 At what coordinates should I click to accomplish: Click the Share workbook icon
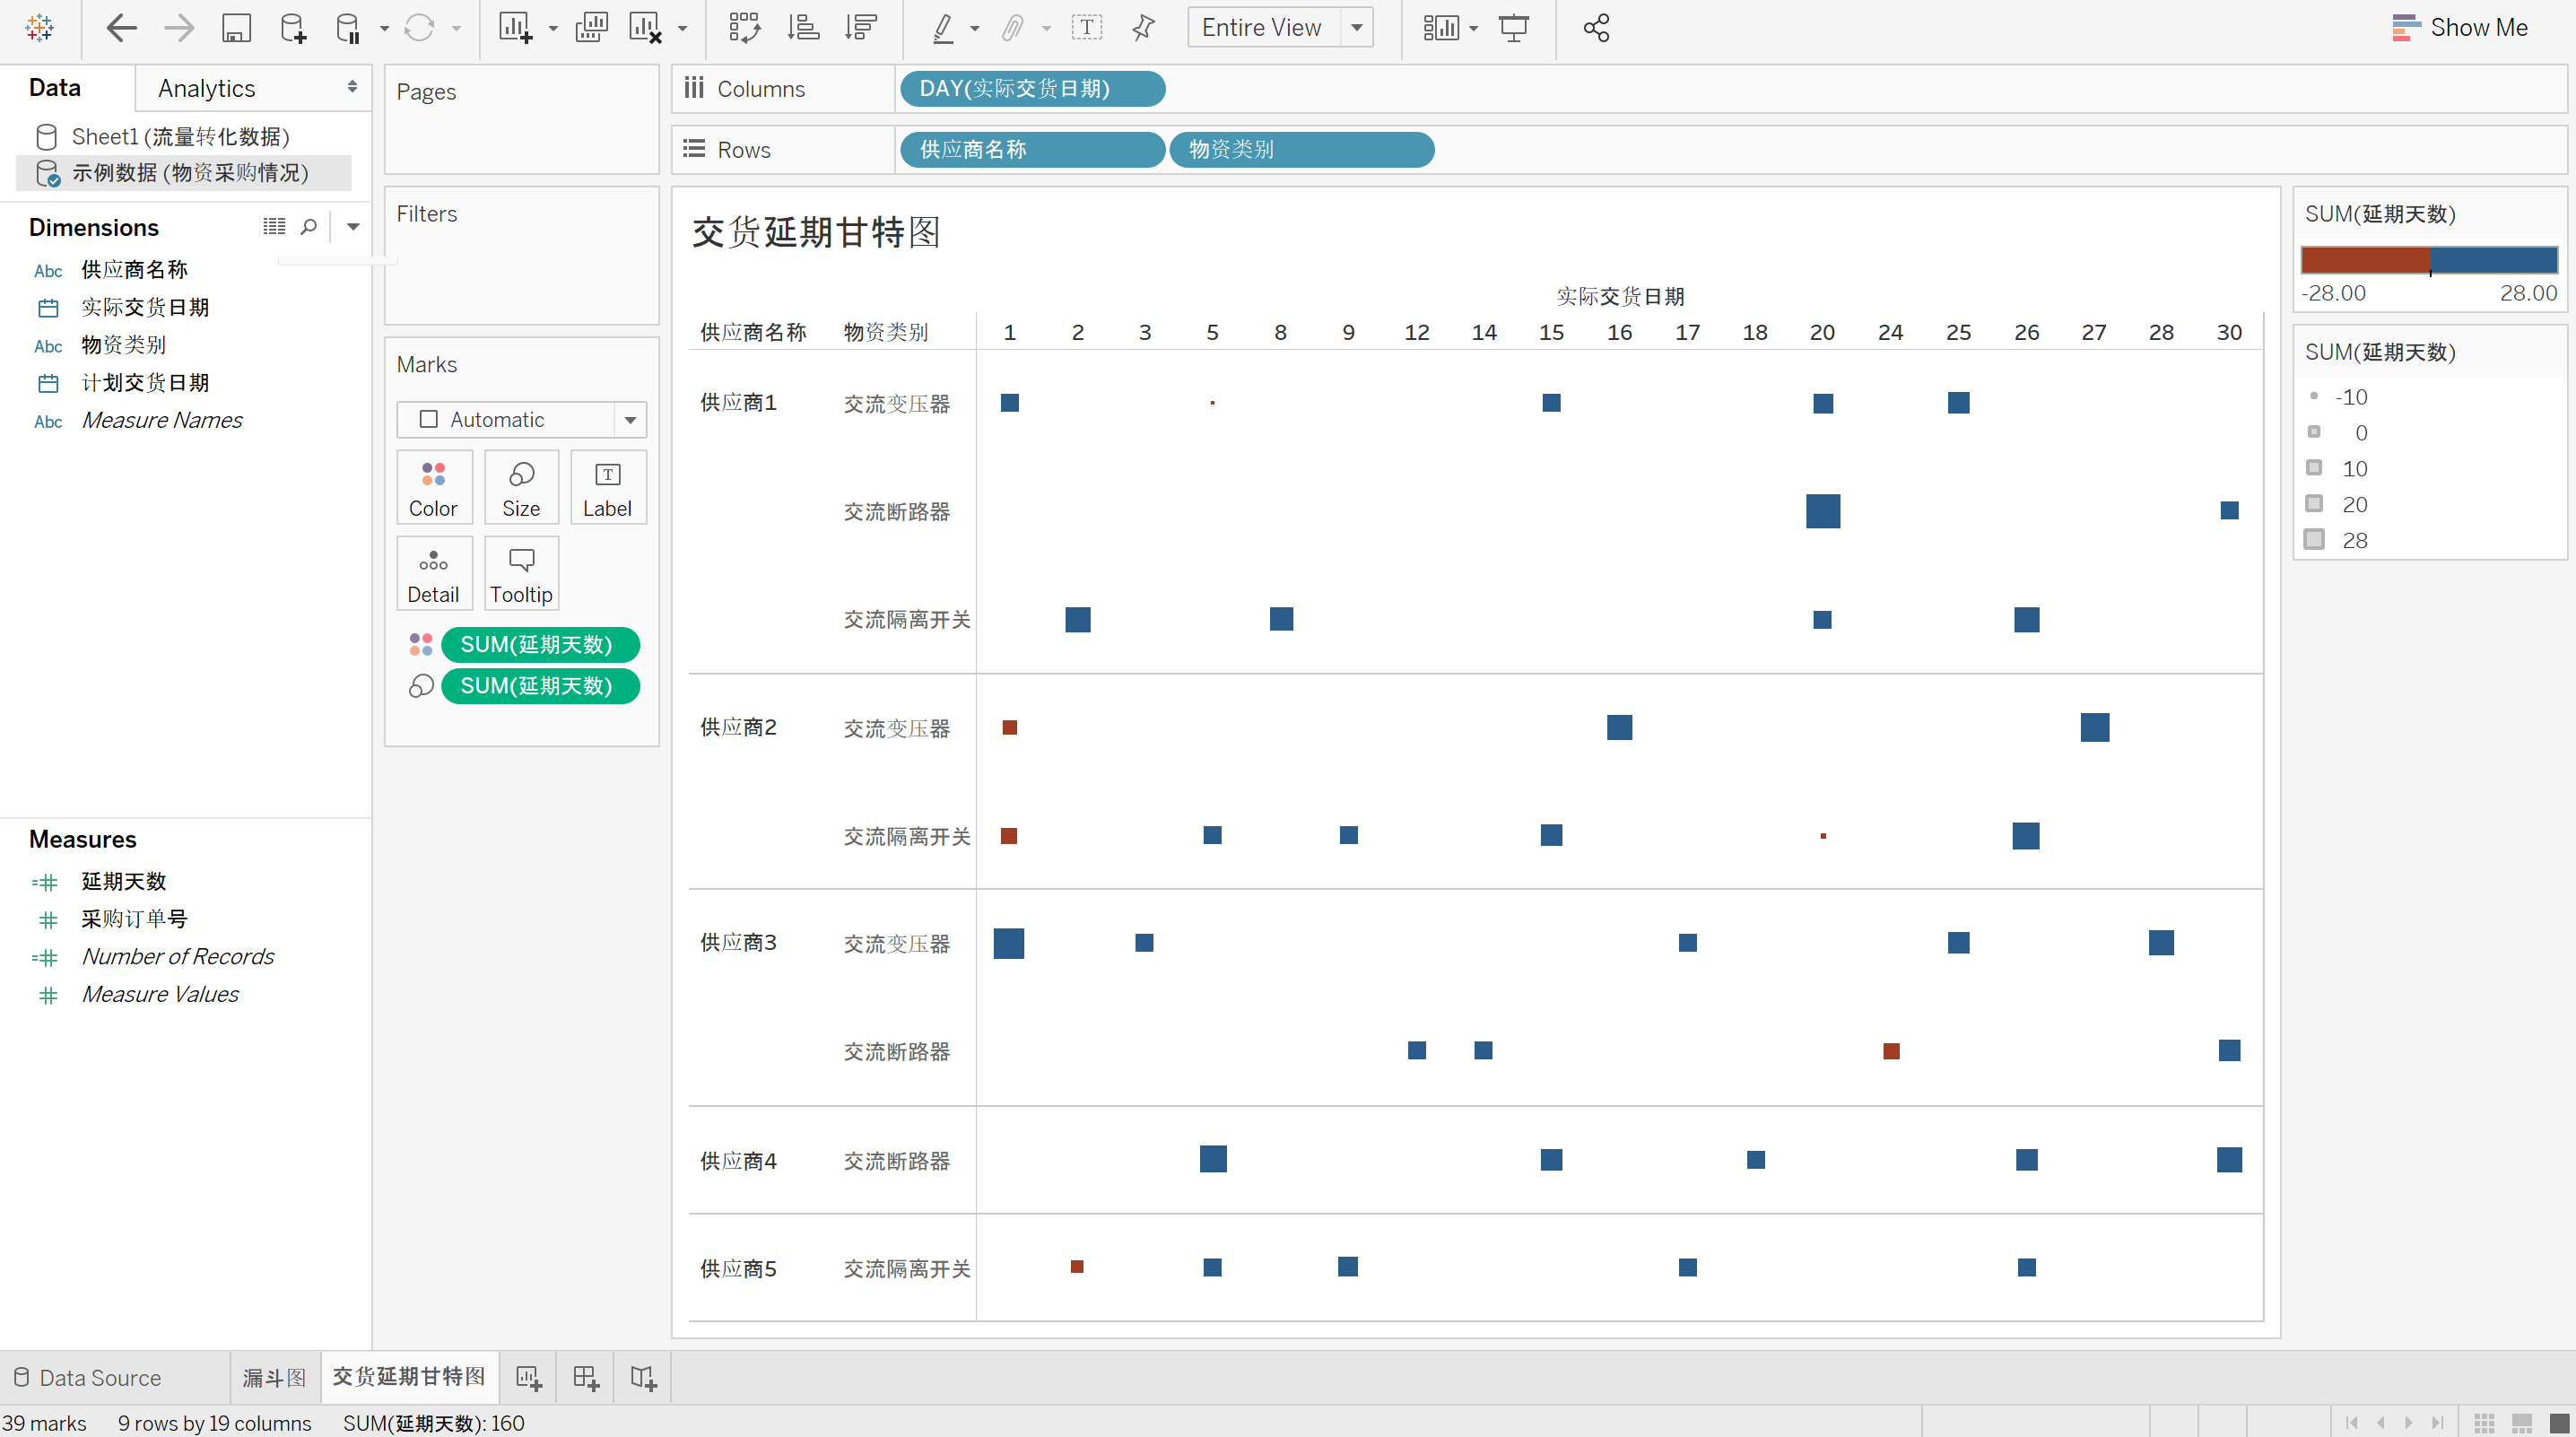[1596, 28]
